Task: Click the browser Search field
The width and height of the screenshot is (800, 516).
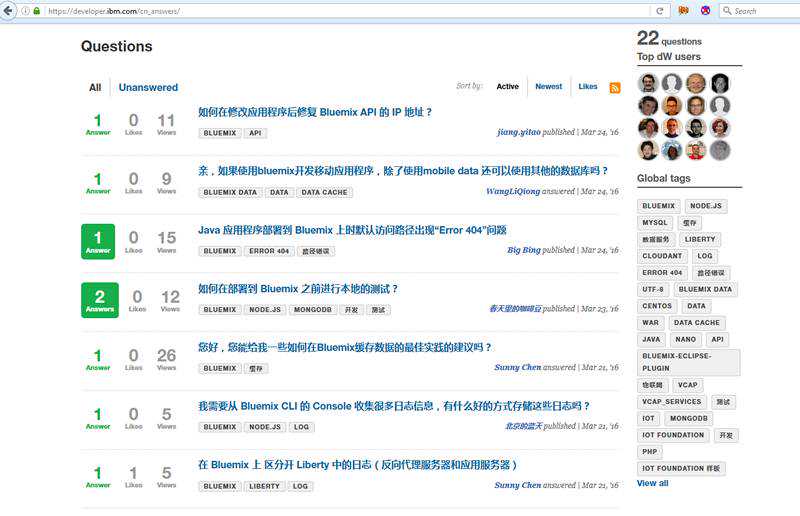Action: tap(760, 11)
